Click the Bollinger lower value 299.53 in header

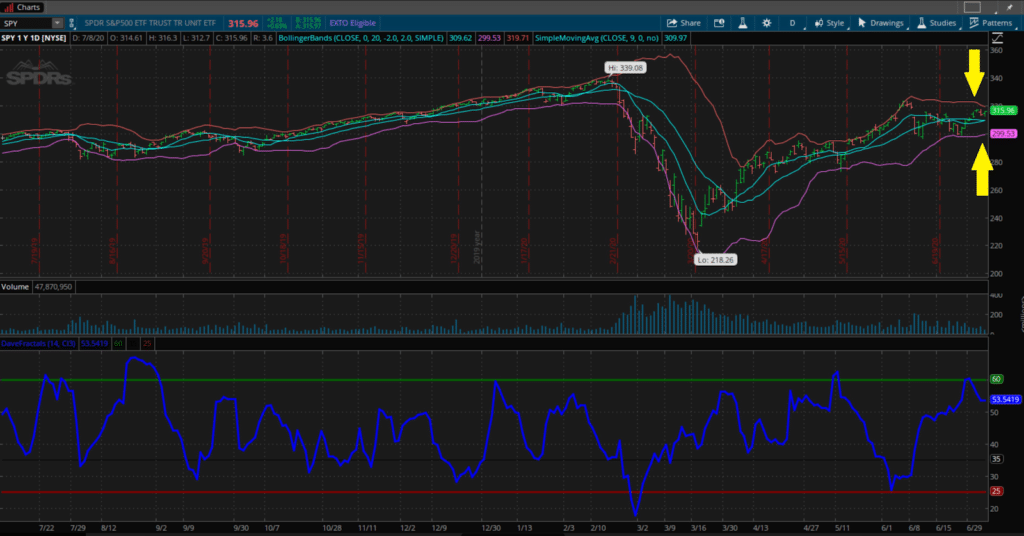point(489,38)
